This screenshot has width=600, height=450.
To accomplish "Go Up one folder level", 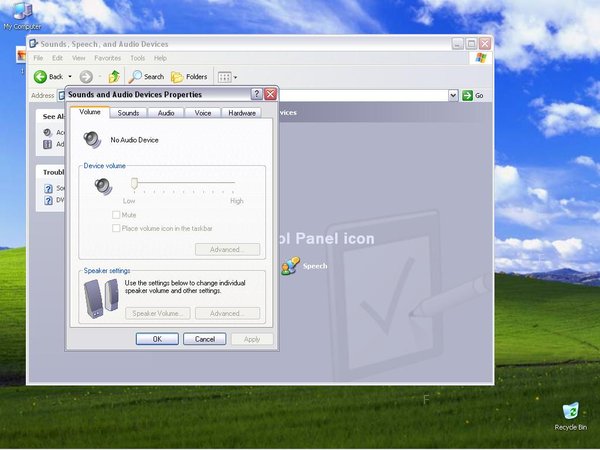I will point(114,77).
